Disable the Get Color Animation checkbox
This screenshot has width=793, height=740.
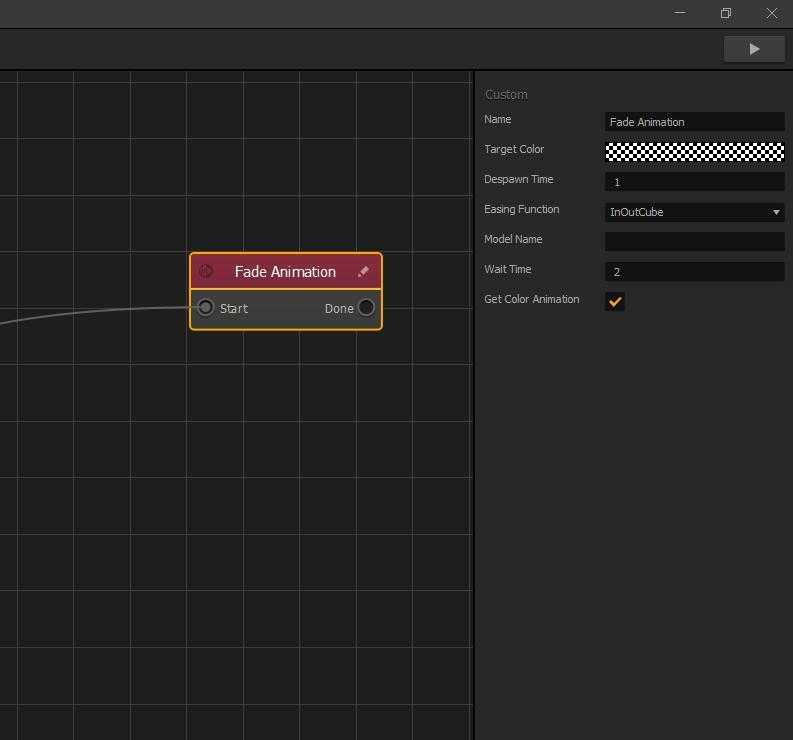click(x=615, y=301)
